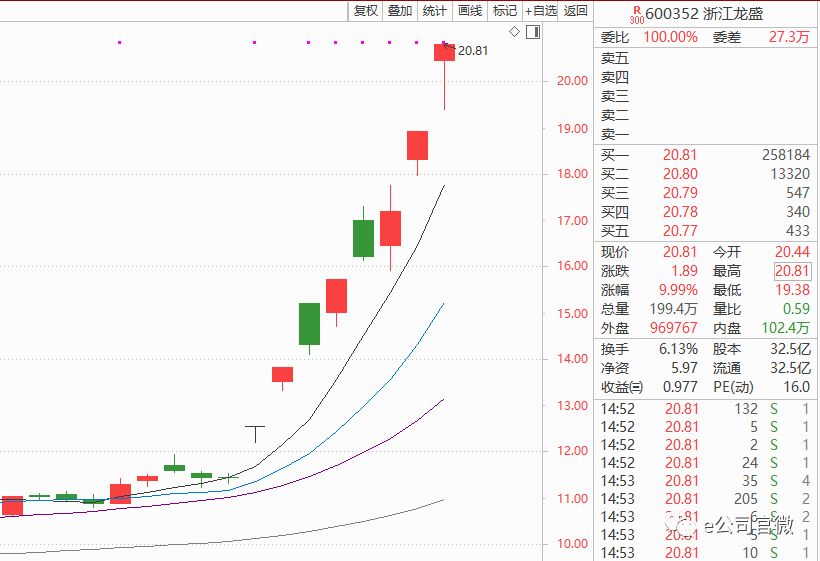820x561 pixels.
Task: Click the boxed 最高 value 20.81
Action: 792,271
